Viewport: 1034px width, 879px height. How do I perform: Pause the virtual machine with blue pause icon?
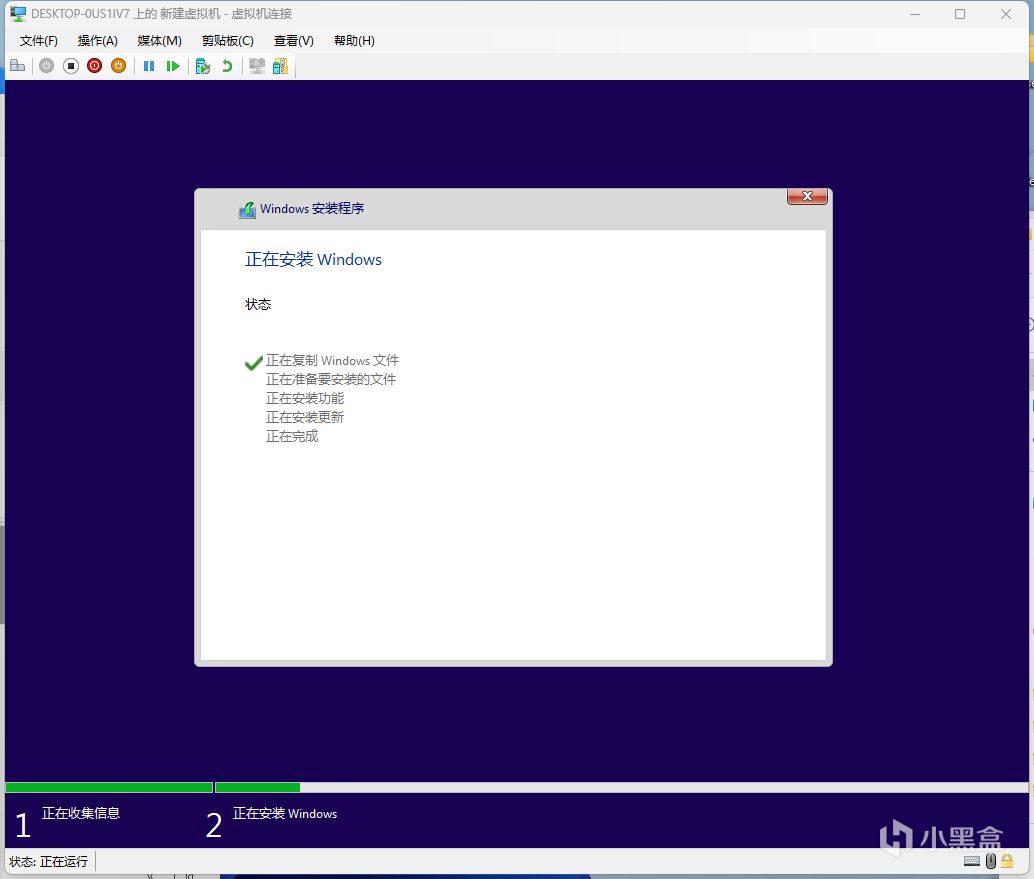149,66
